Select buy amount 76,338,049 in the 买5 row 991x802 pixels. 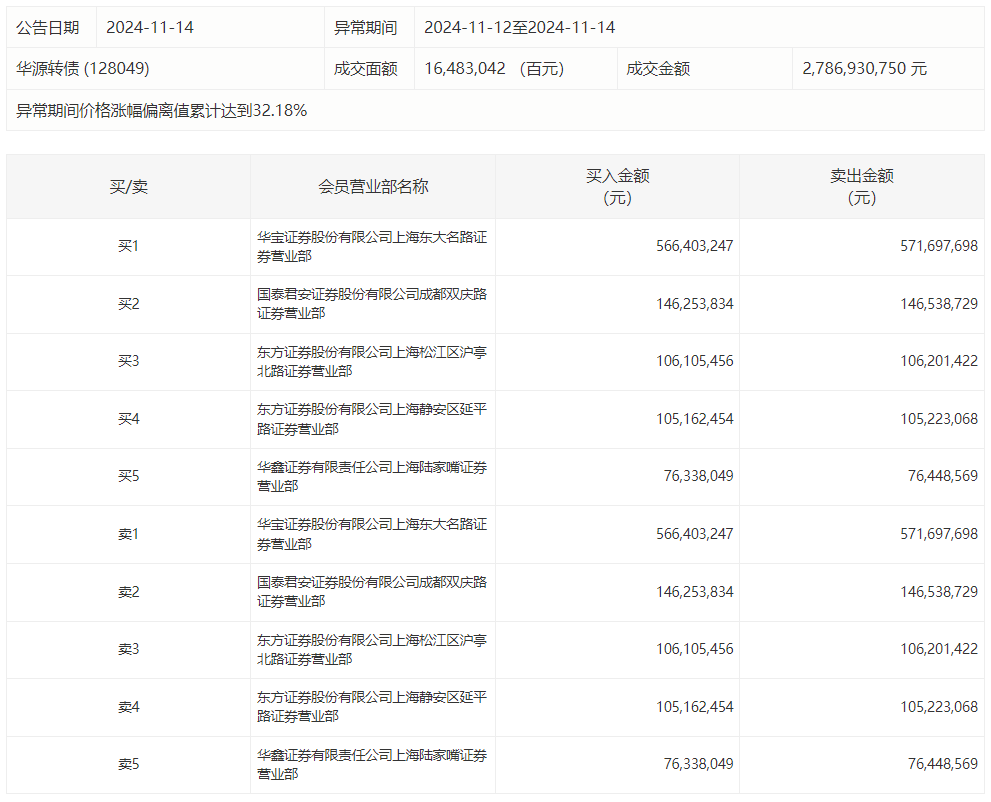(698, 477)
